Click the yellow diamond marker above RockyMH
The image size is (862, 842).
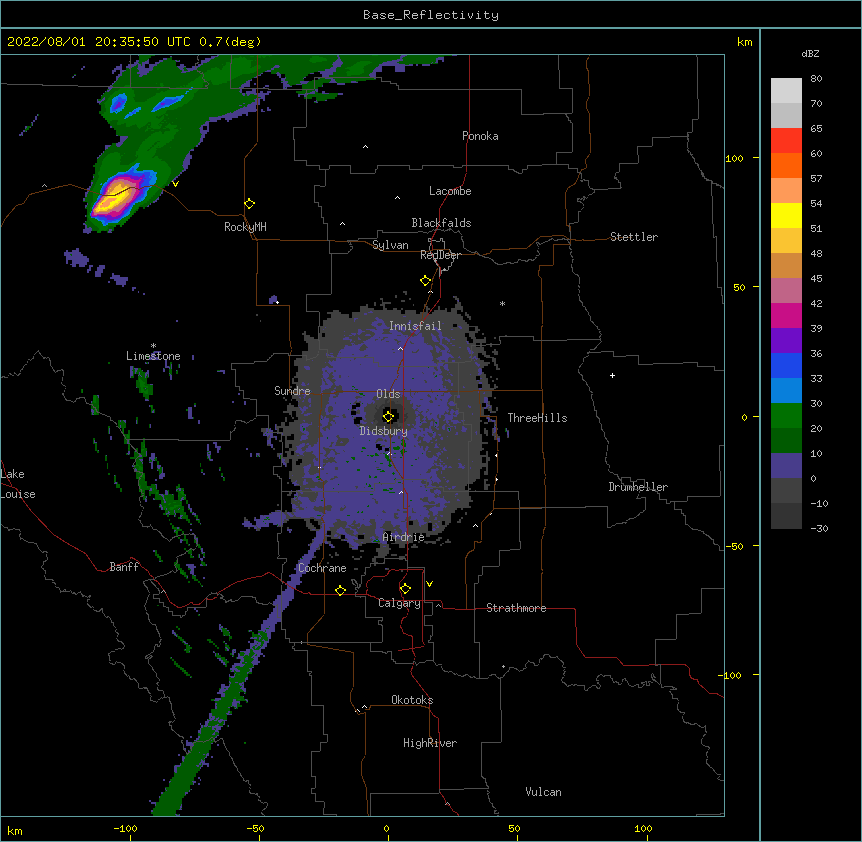pos(250,204)
